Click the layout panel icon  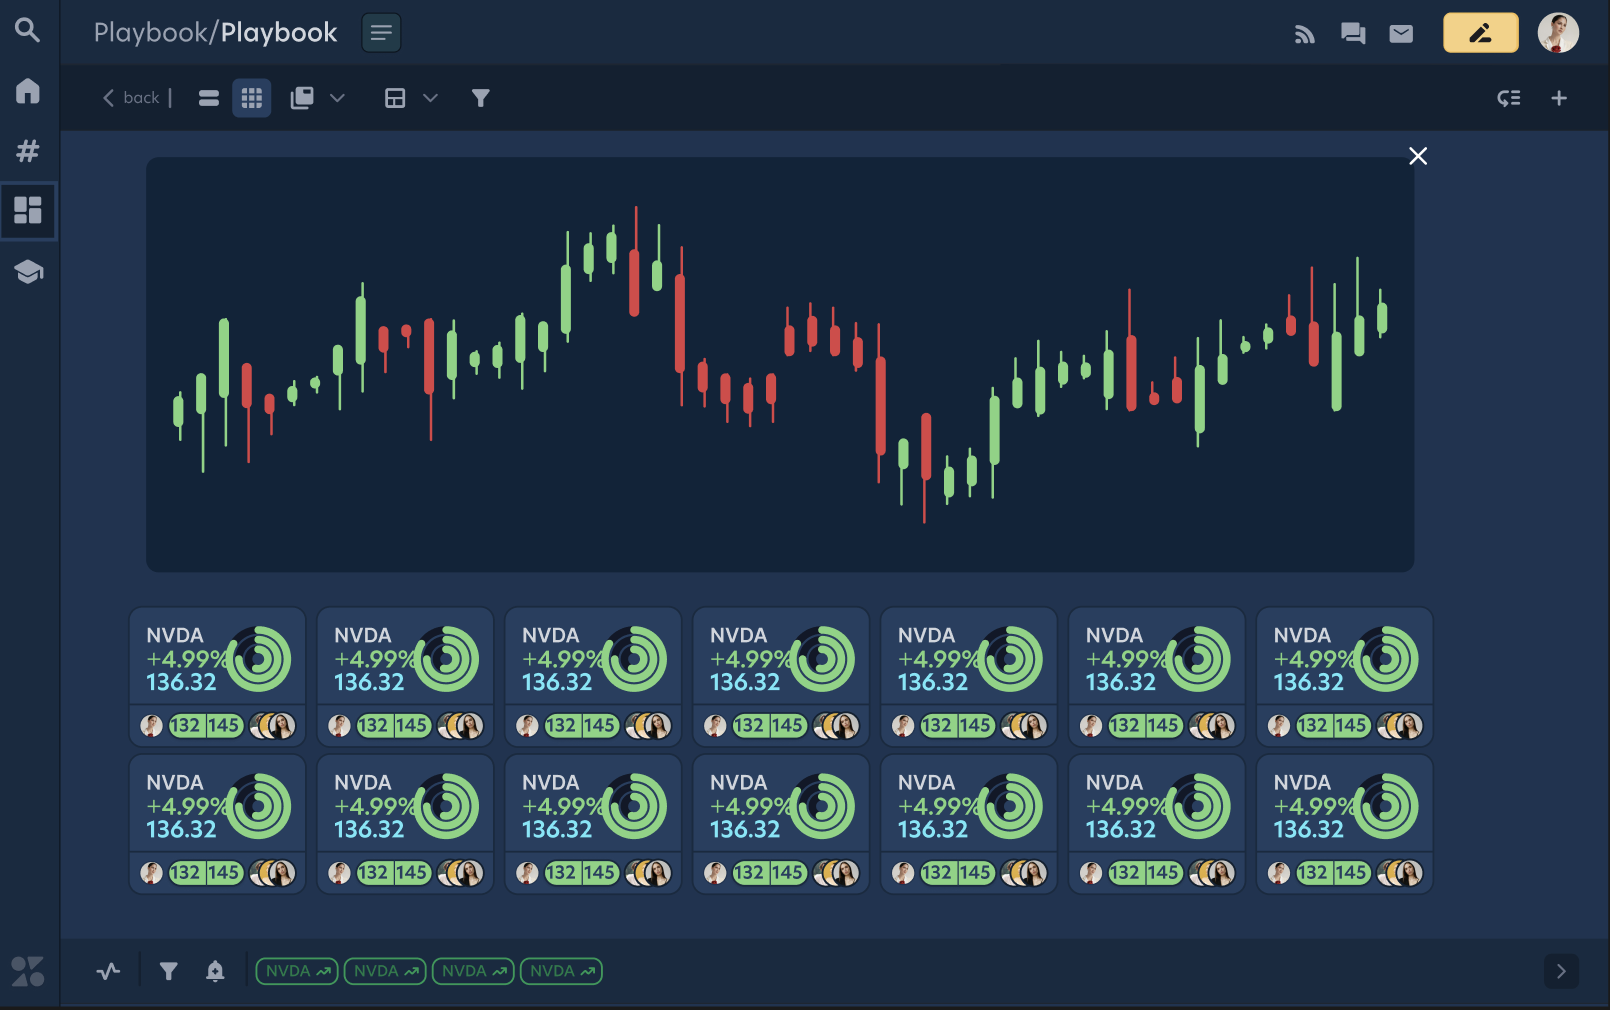[x=395, y=98]
